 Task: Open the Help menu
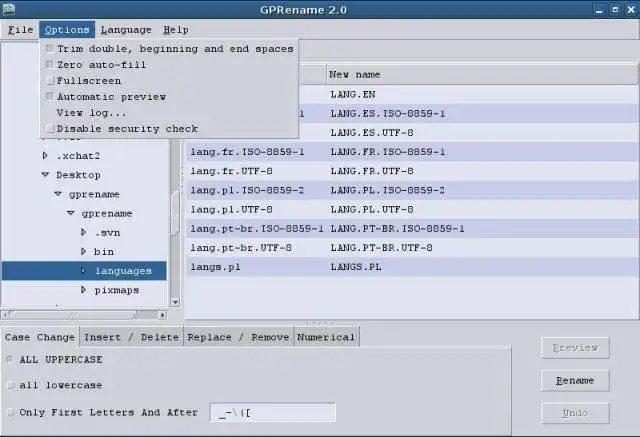point(176,30)
